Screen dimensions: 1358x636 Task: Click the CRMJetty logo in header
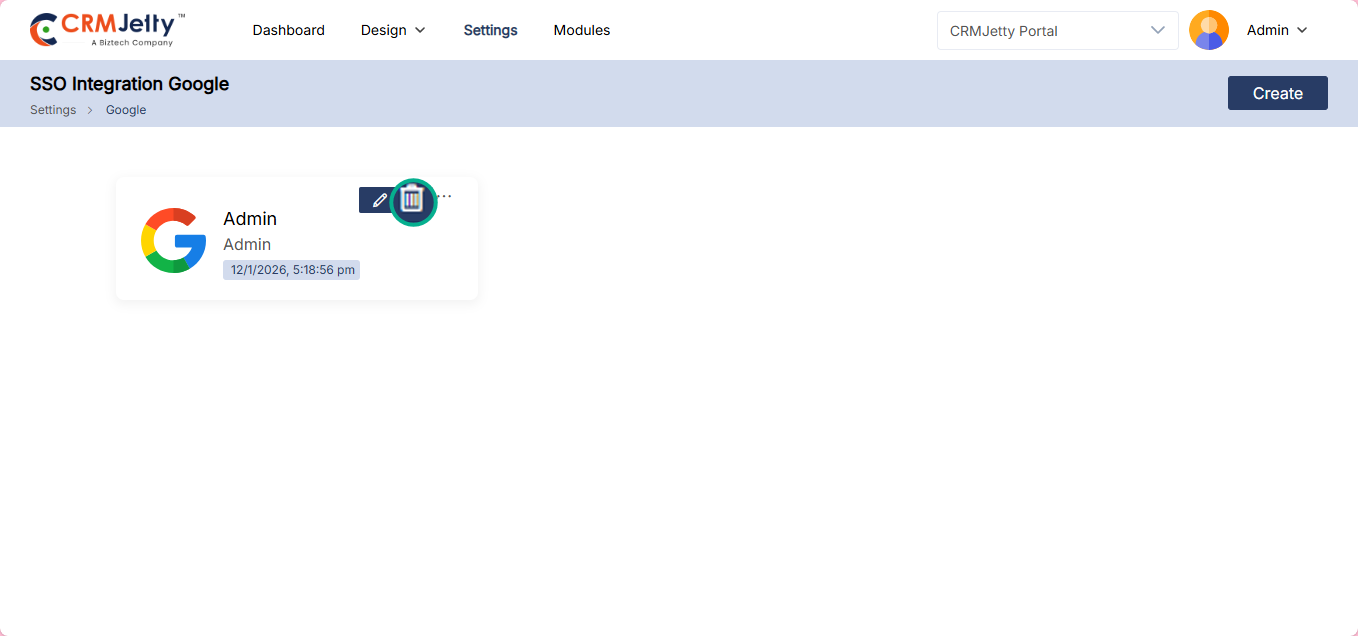click(x=107, y=30)
